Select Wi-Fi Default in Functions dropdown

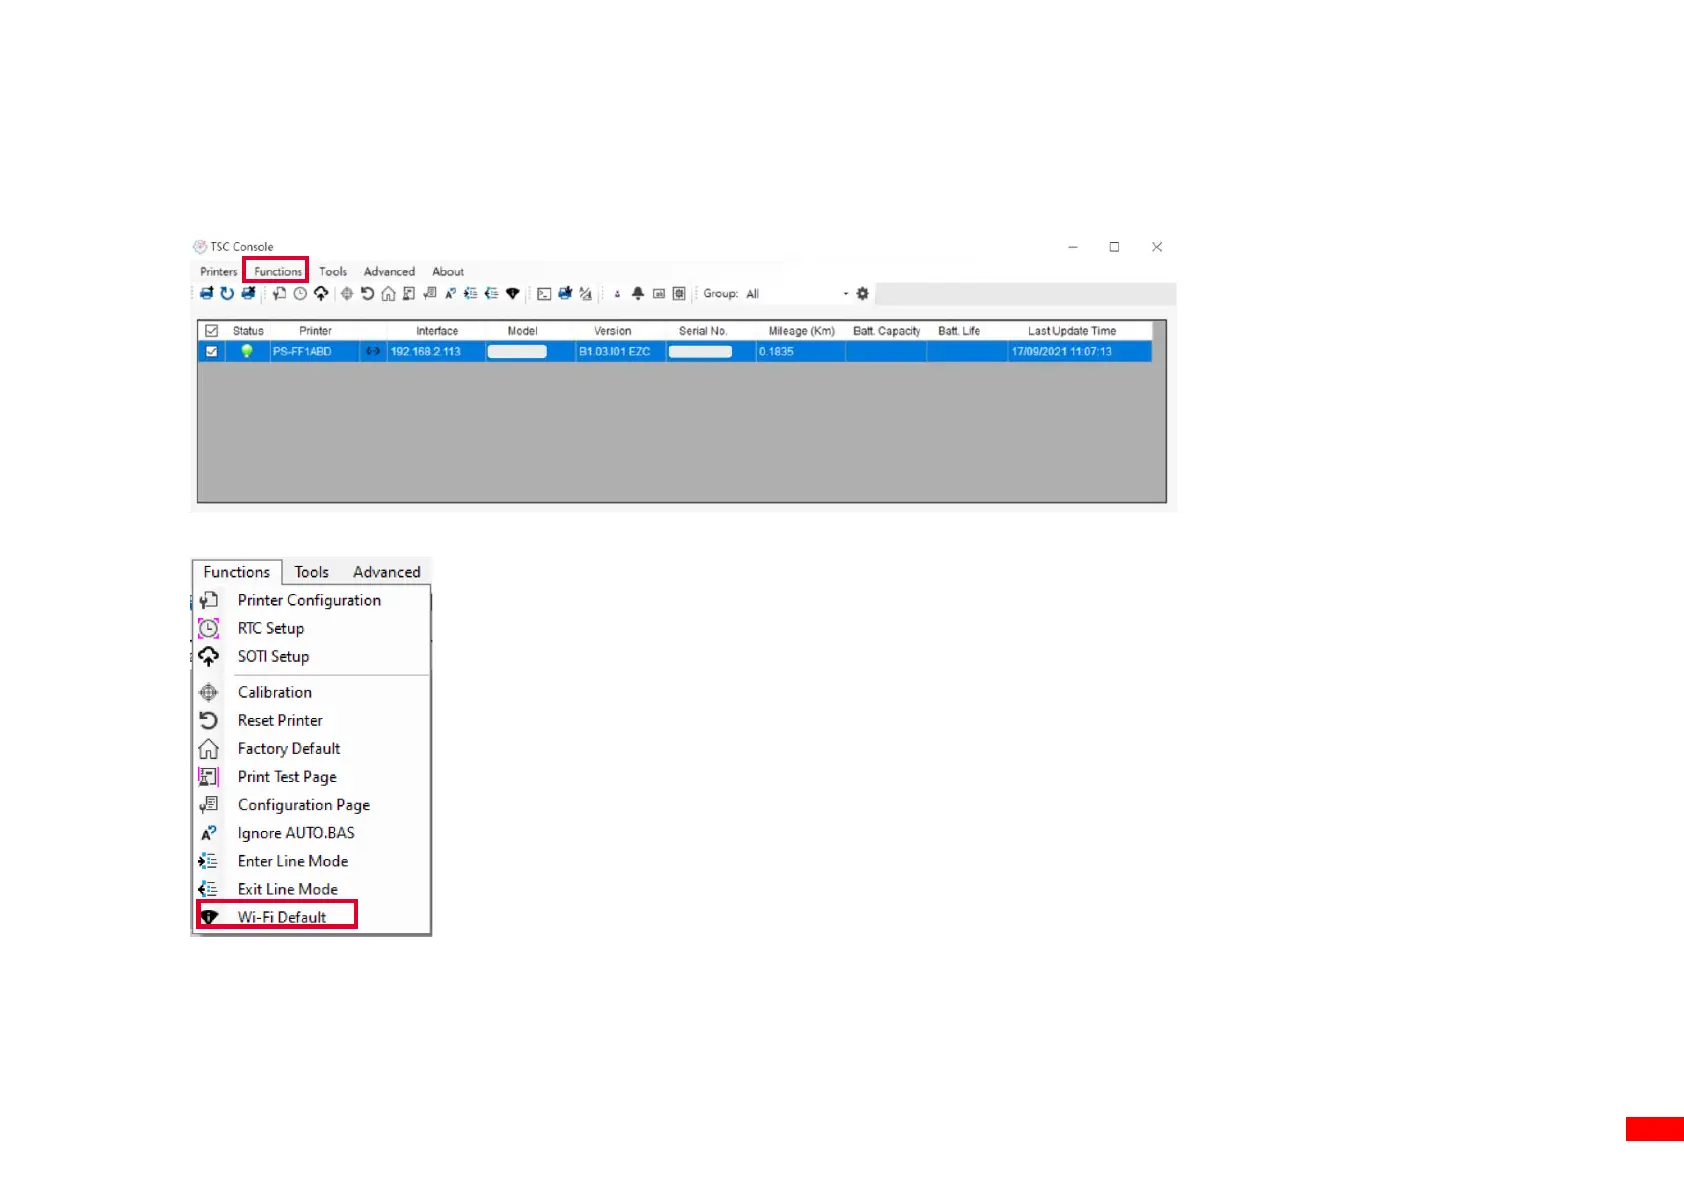(312, 916)
